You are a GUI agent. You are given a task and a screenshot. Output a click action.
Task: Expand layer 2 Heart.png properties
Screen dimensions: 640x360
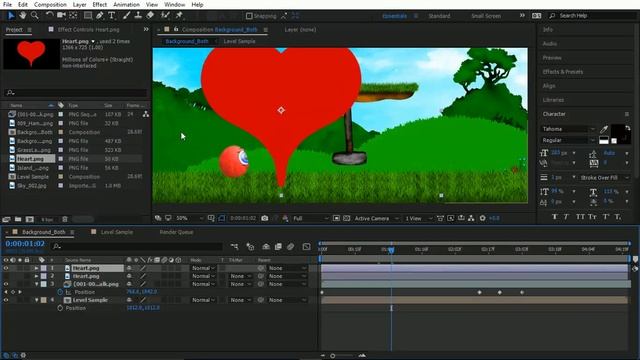pyautogui.click(x=36, y=276)
